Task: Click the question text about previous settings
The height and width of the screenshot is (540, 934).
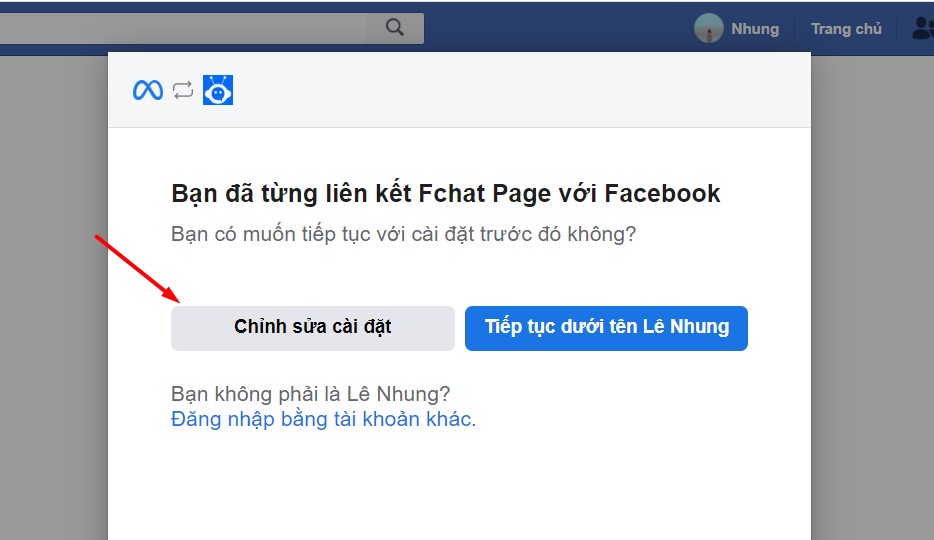Action: click(x=403, y=235)
